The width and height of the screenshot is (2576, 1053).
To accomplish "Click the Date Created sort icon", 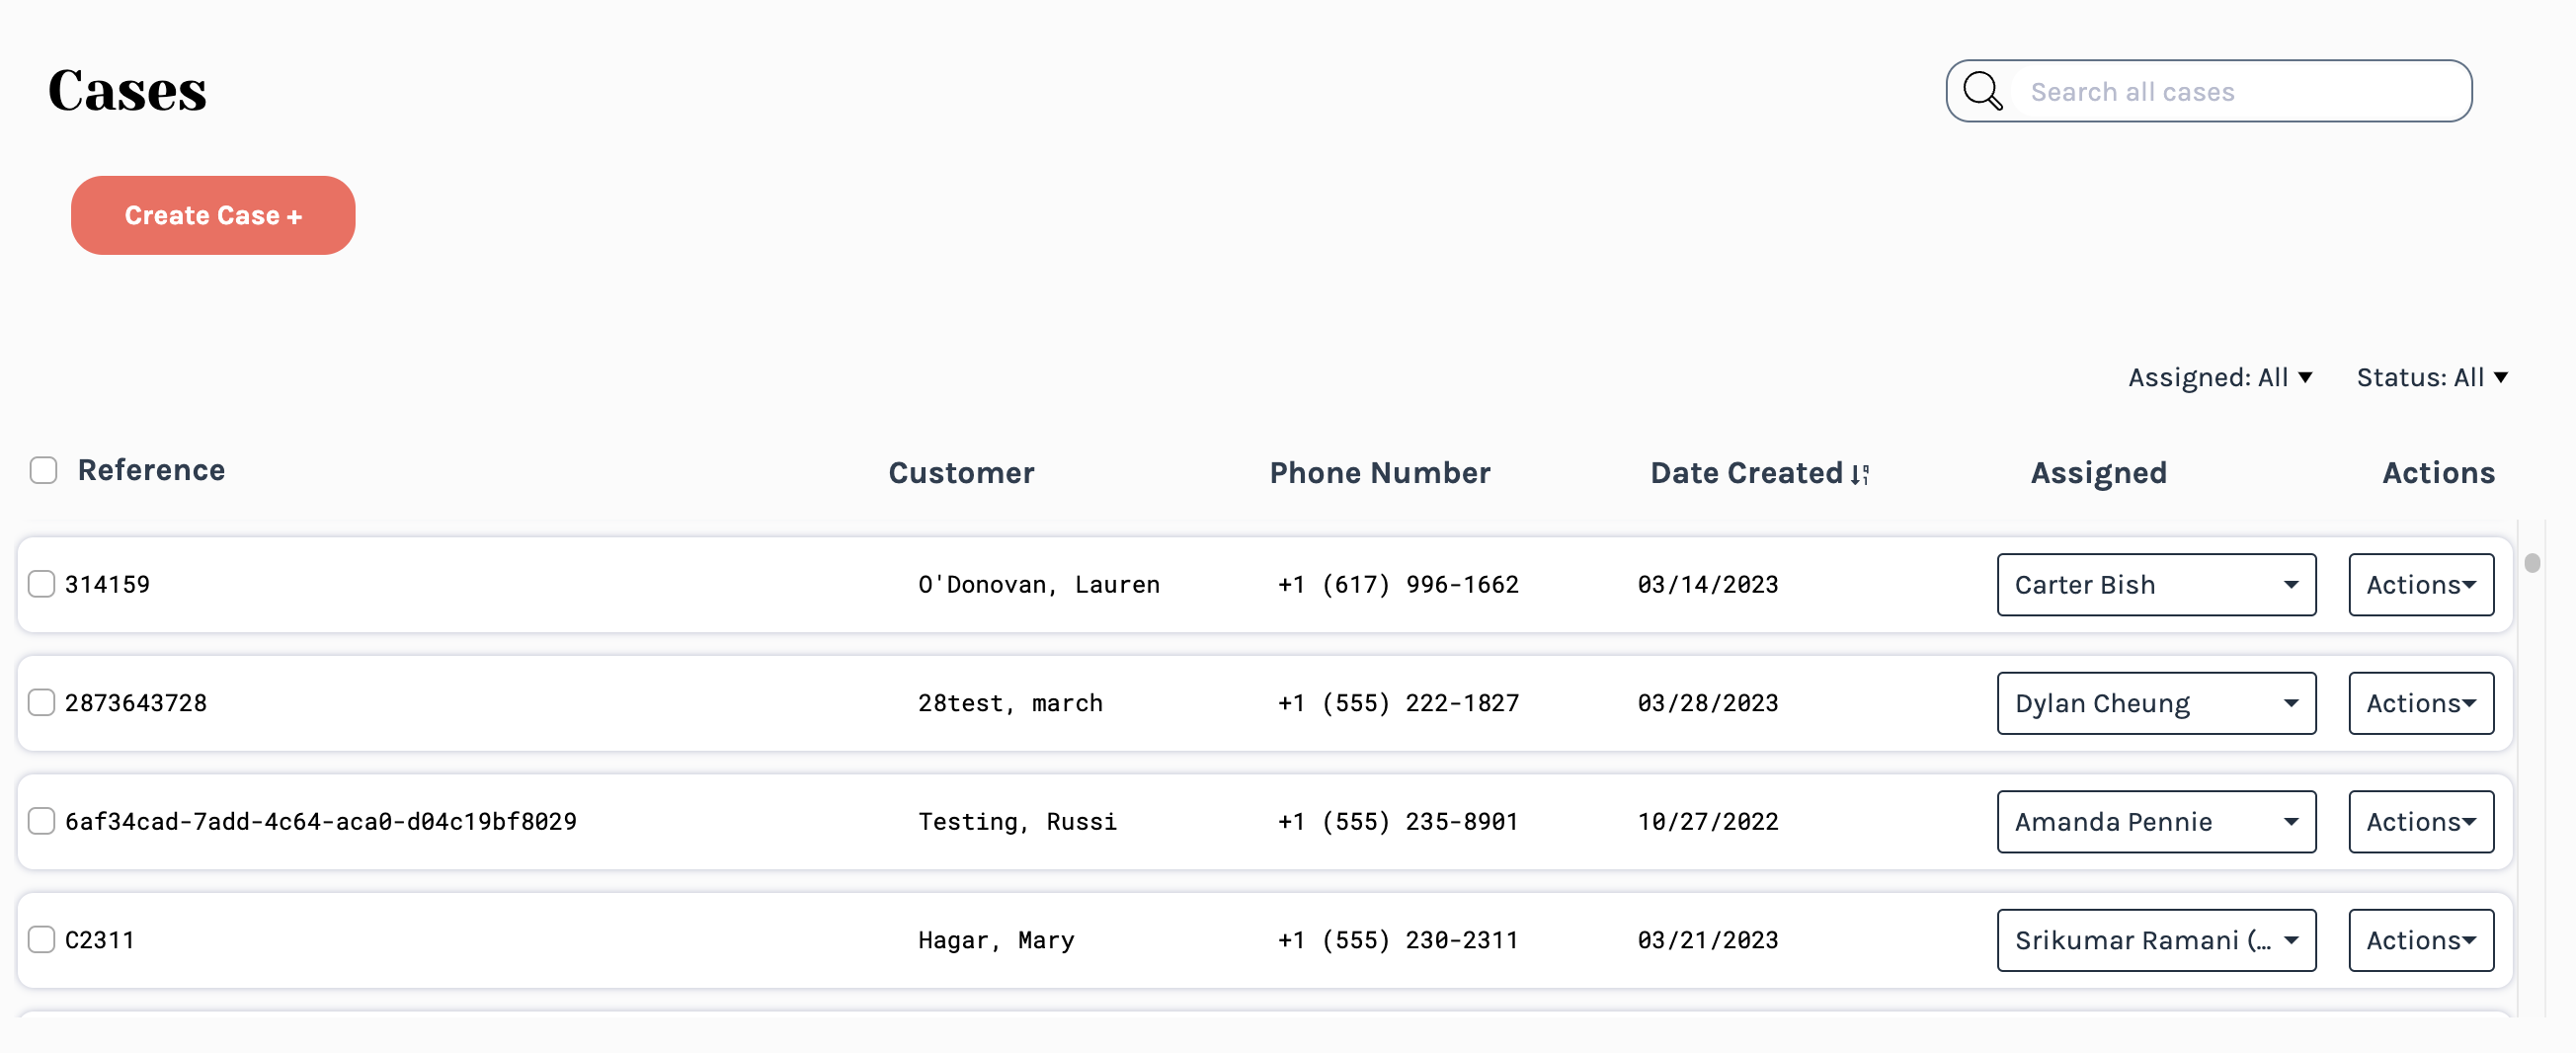I will pyautogui.click(x=1859, y=474).
